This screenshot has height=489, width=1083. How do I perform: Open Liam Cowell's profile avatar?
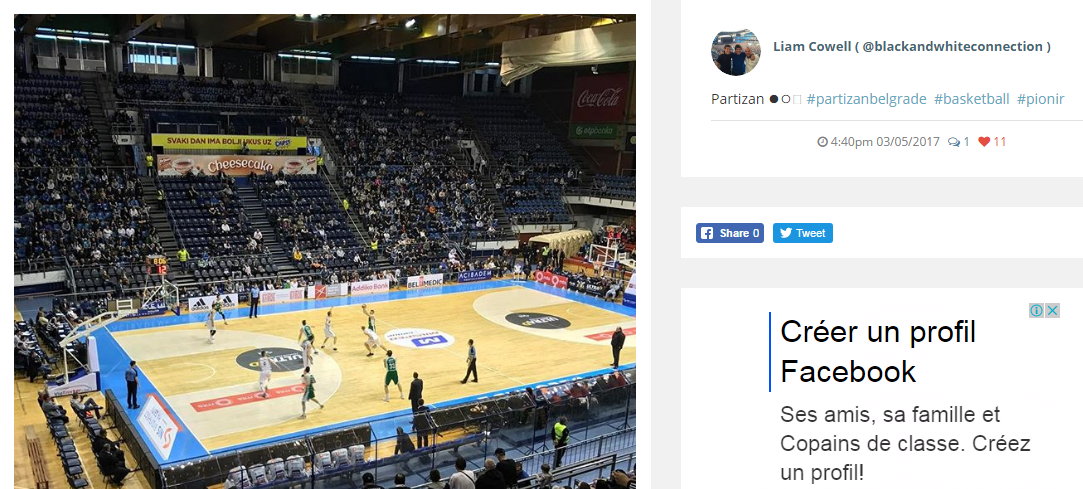736,52
